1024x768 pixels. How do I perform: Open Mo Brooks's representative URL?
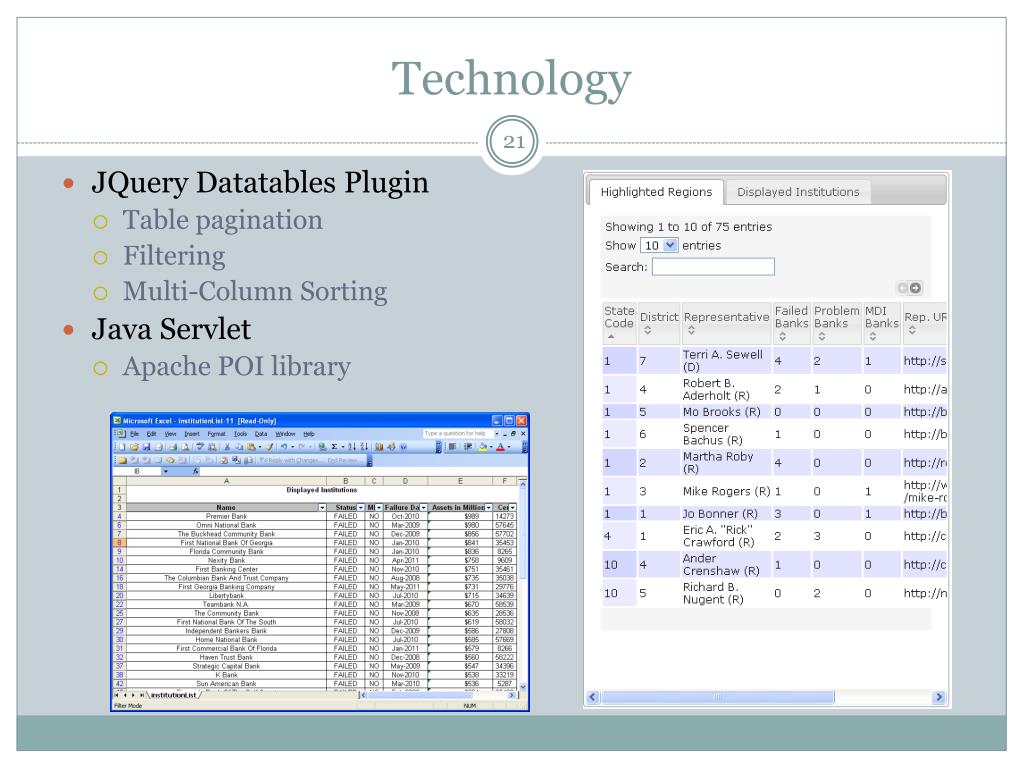[x=925, y=412]
